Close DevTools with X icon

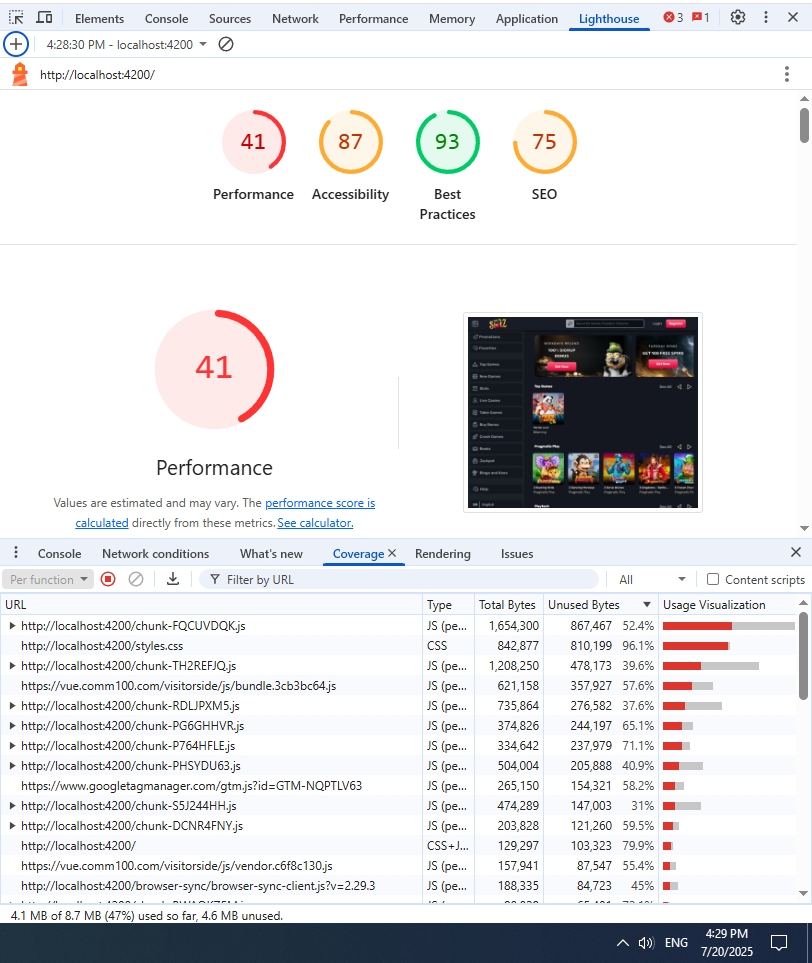pos(793,17)
